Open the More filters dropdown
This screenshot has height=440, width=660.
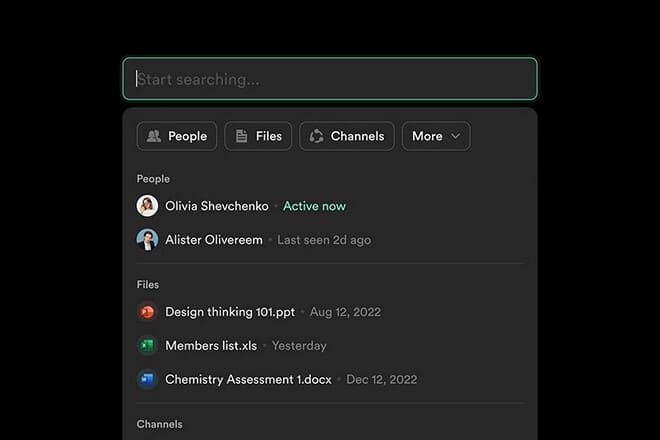[x=435, y=136]
